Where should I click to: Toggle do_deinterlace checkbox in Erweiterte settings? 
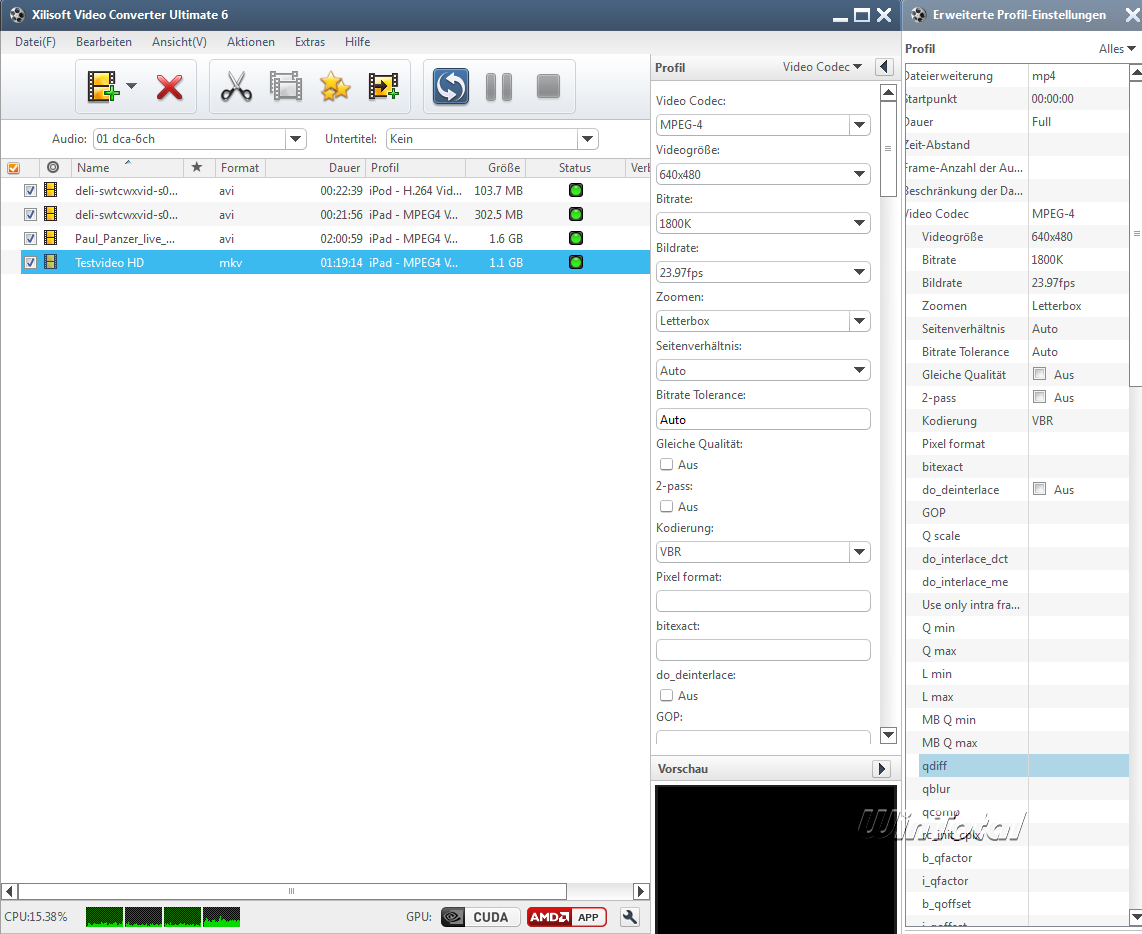[x=1039, y=489]
